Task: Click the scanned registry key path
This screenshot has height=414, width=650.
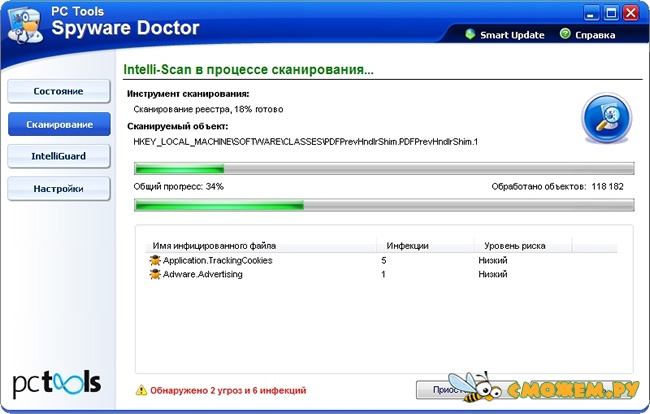Action: pos(306,142)
